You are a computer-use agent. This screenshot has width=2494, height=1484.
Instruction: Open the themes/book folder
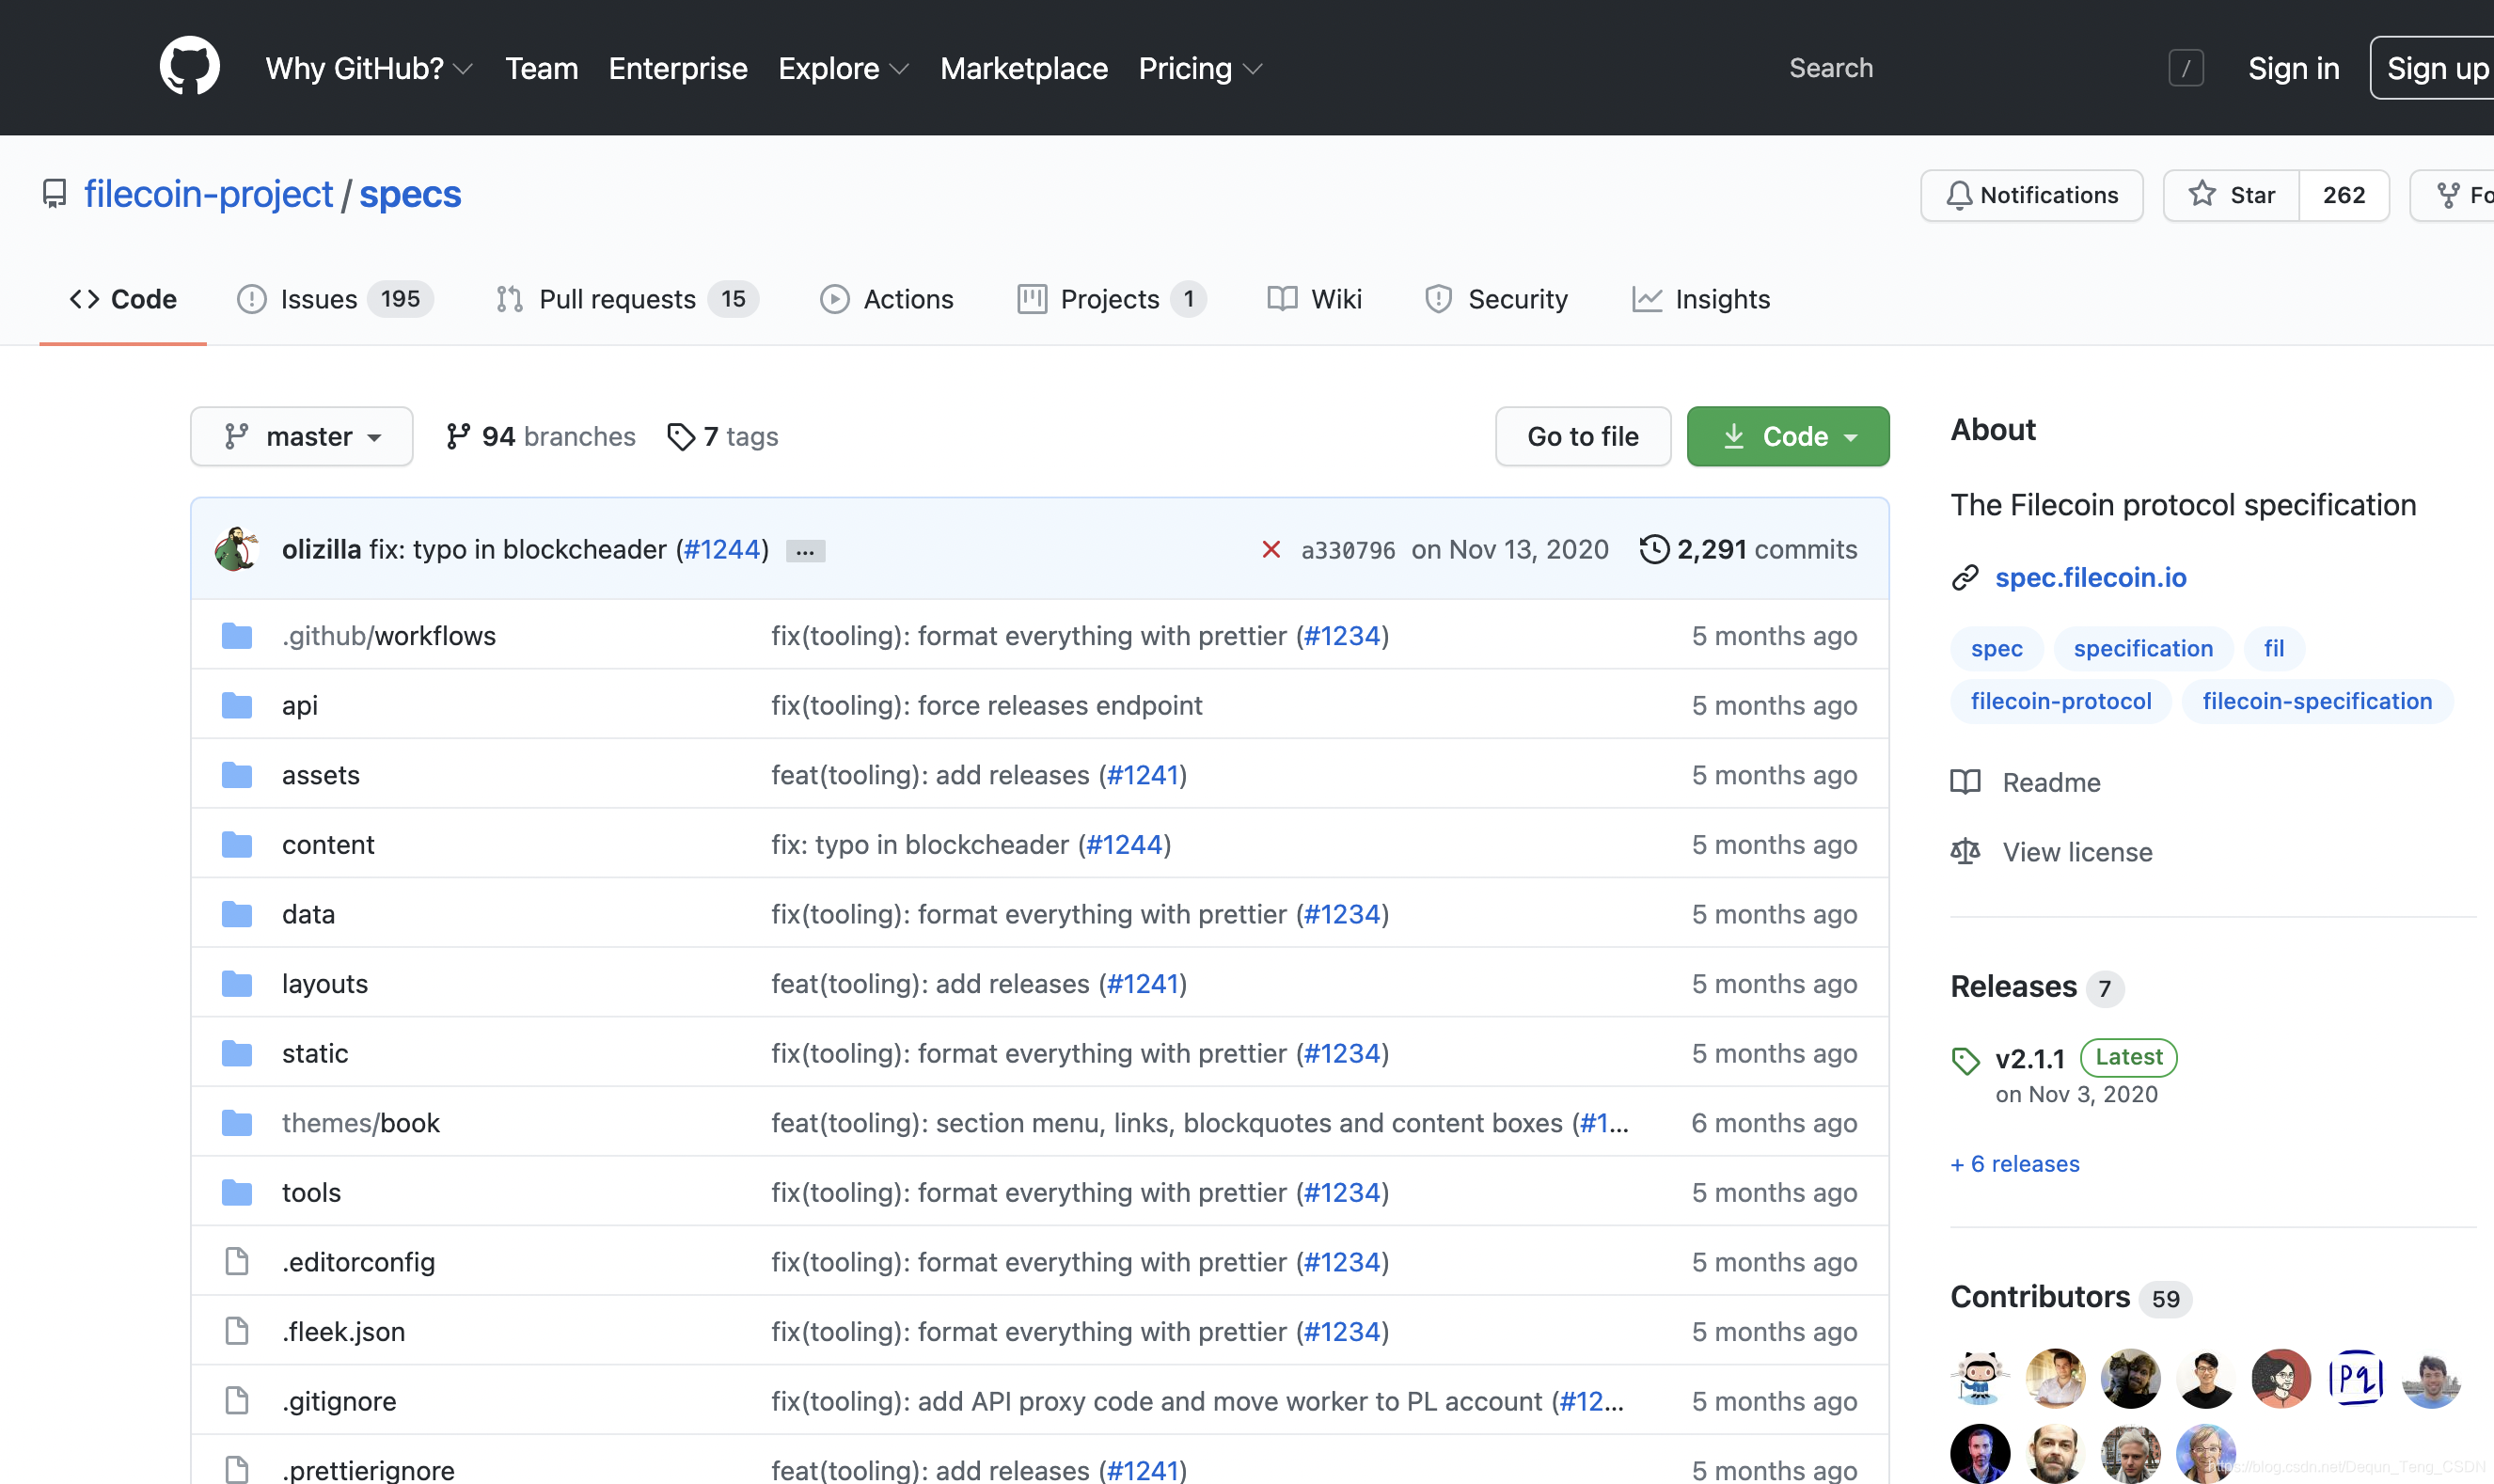tap(360, 1123)
